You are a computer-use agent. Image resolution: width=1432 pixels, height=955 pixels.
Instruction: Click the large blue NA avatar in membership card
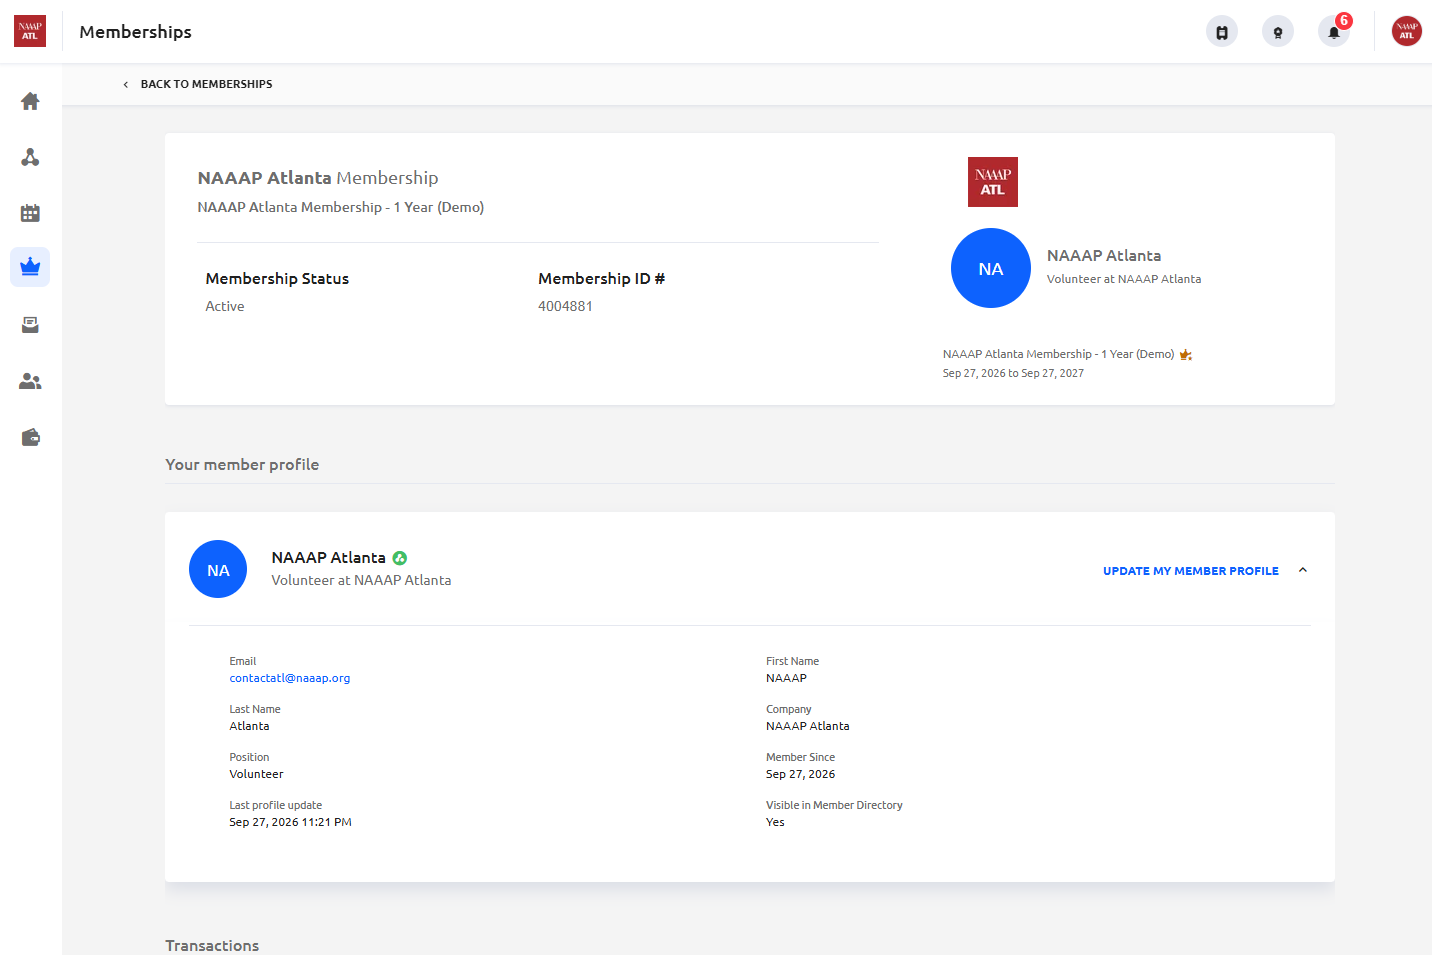[991, 268]
